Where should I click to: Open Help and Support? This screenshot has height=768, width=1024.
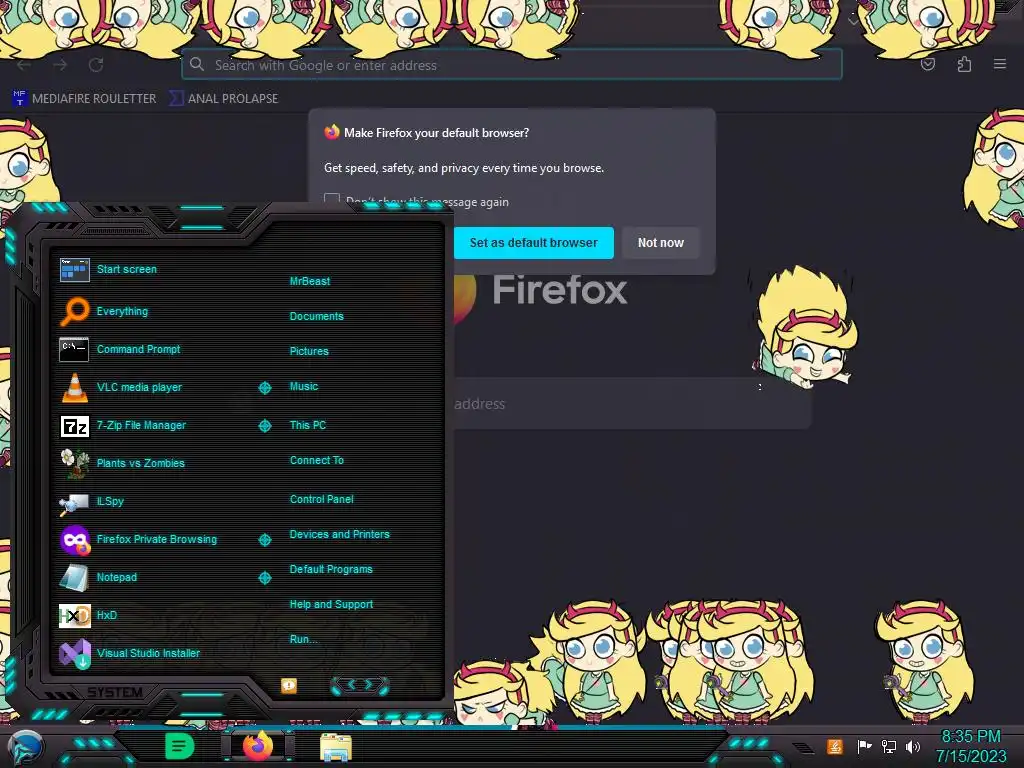point(331,605)
